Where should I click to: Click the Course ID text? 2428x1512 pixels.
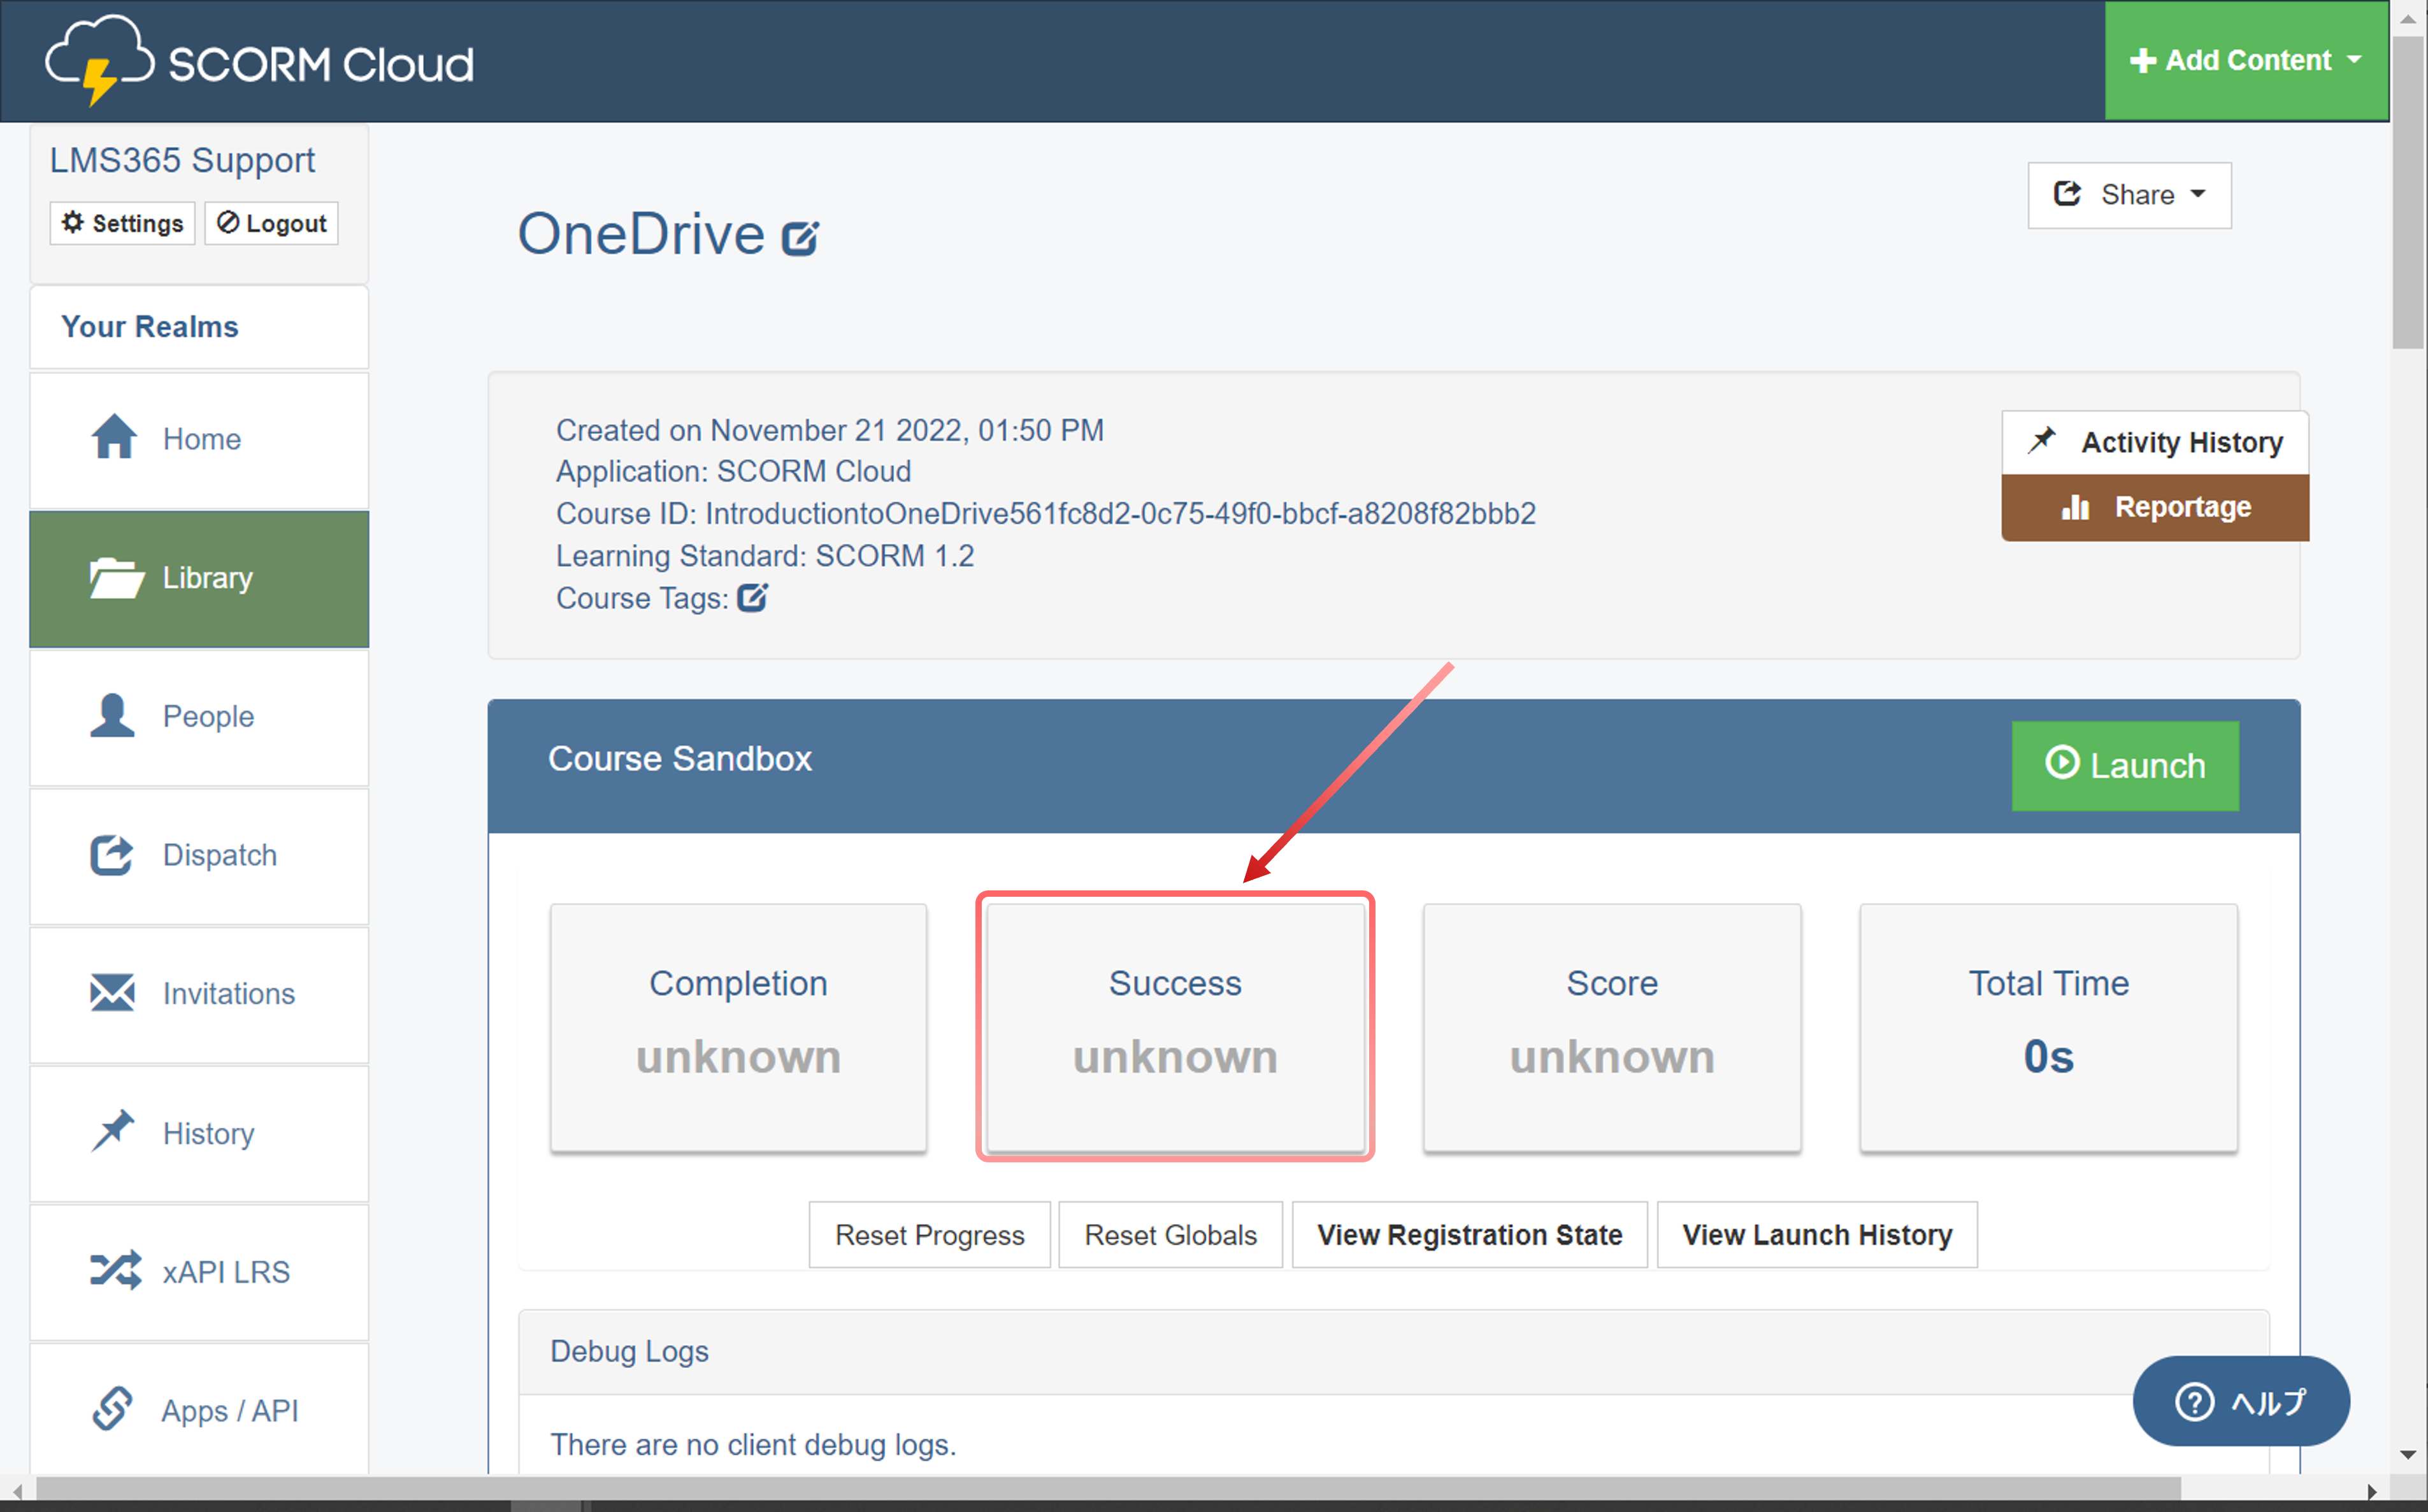click(x=1045, y=514)
